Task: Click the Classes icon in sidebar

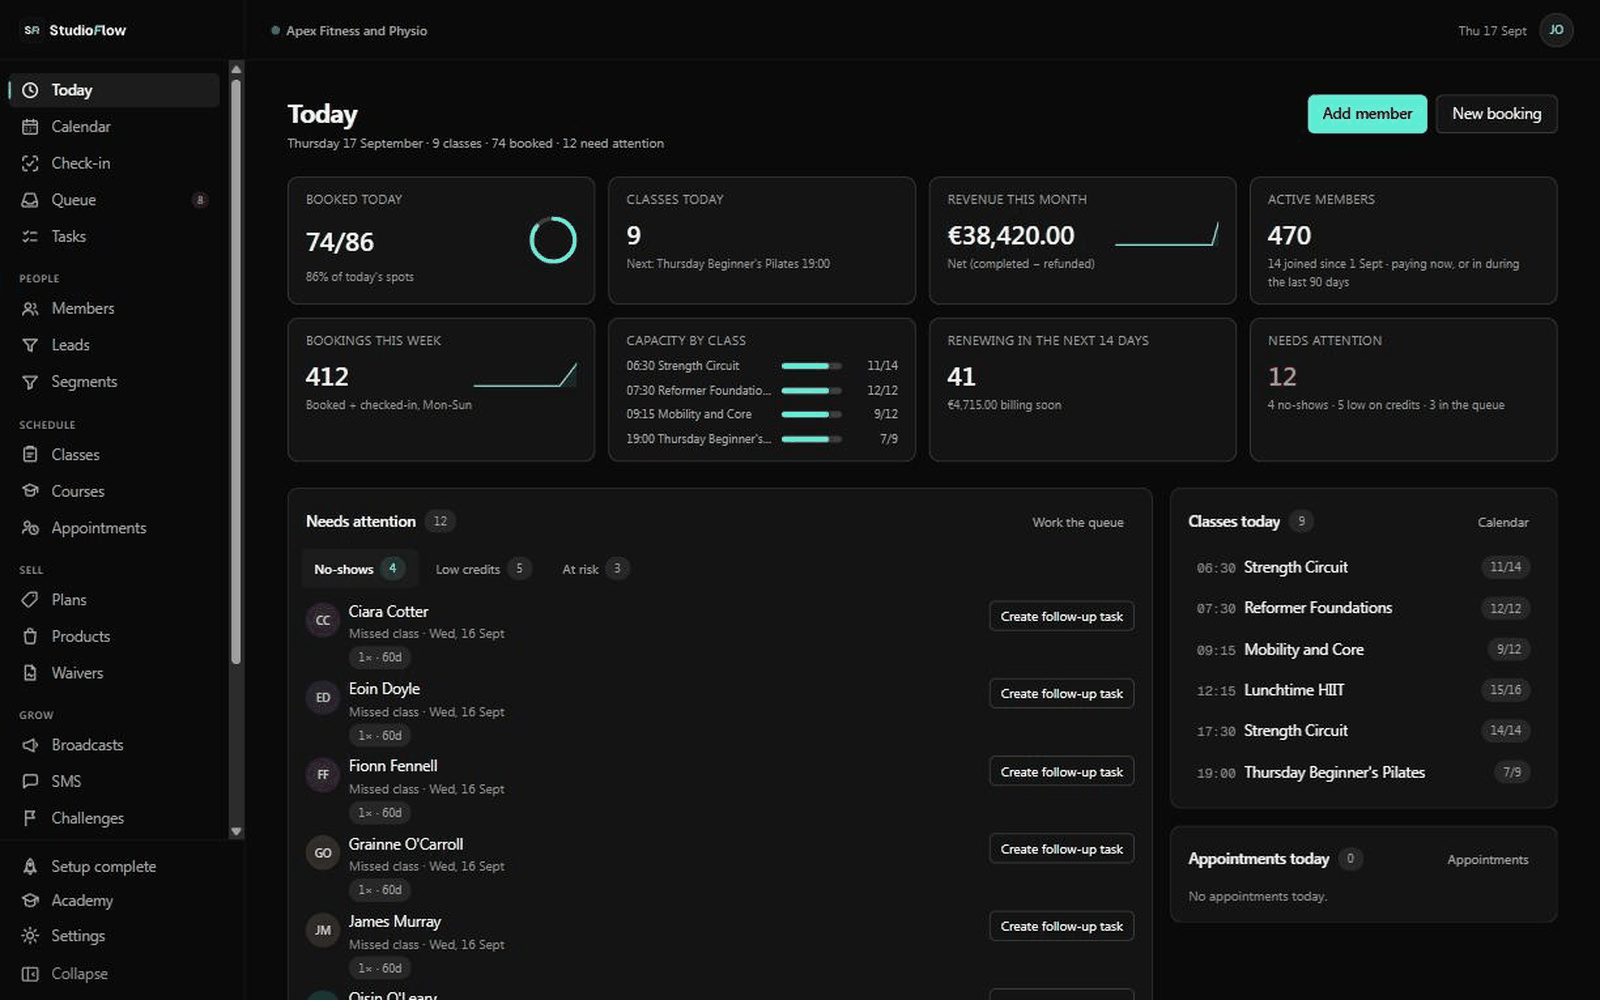Action: pos(30,455)
